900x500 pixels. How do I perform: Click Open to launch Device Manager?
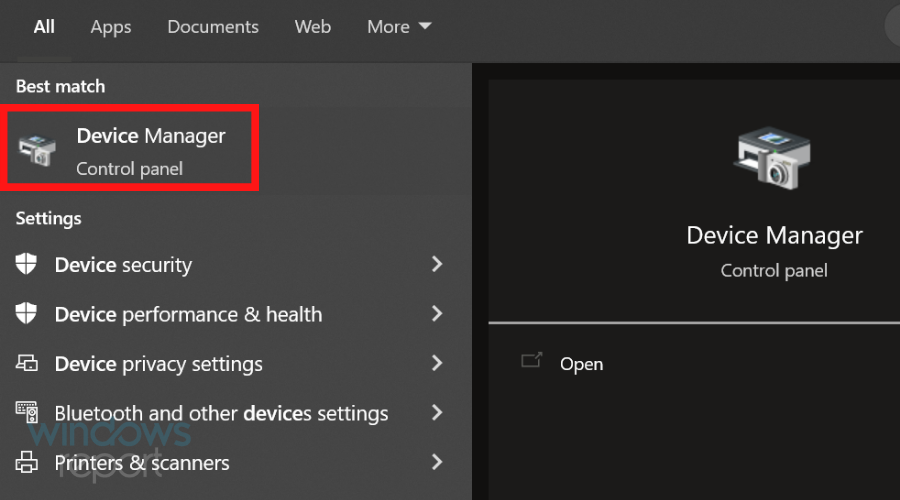coord(581,364)
